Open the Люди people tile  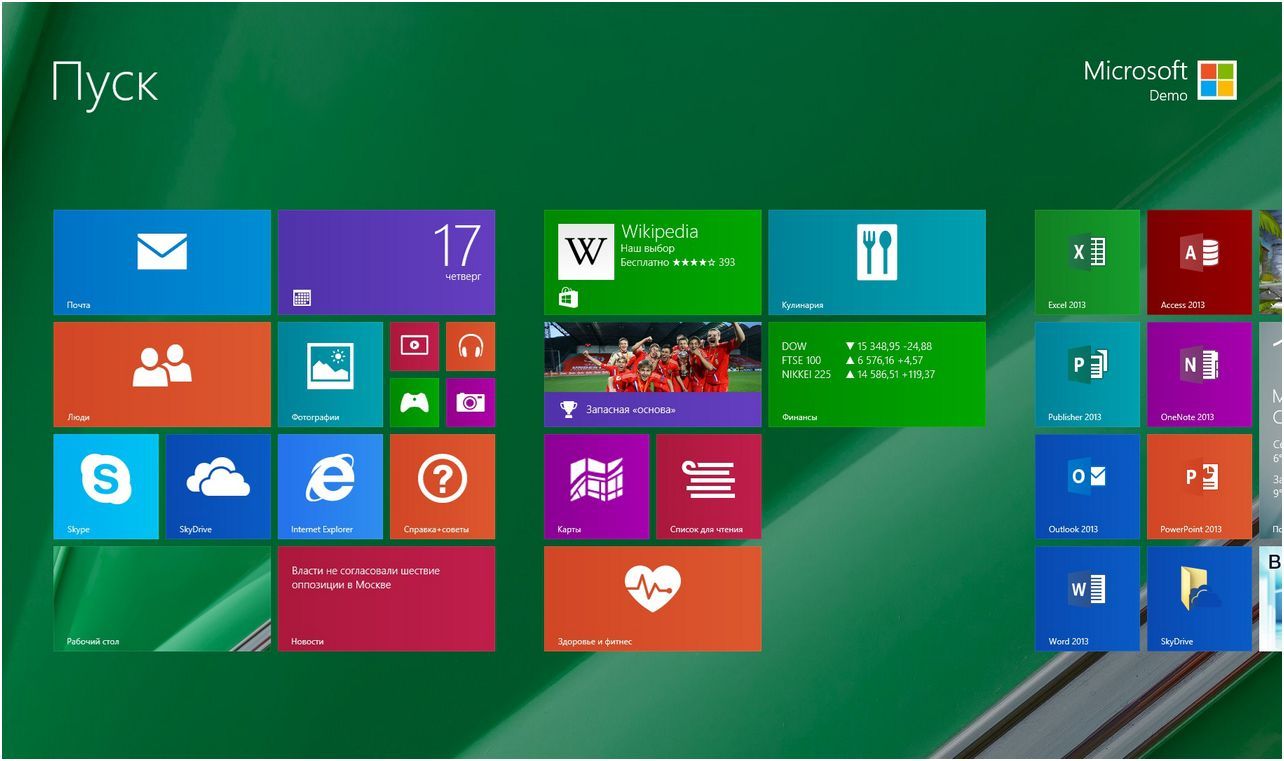160,373
